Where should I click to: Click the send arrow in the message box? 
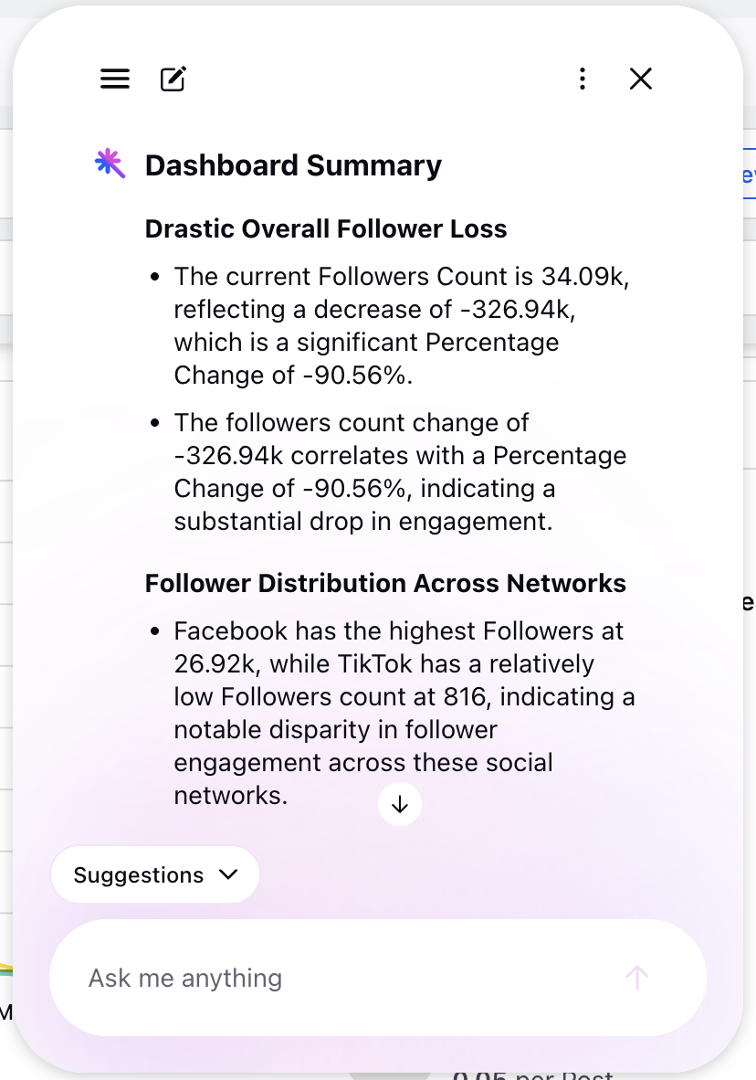637,977
